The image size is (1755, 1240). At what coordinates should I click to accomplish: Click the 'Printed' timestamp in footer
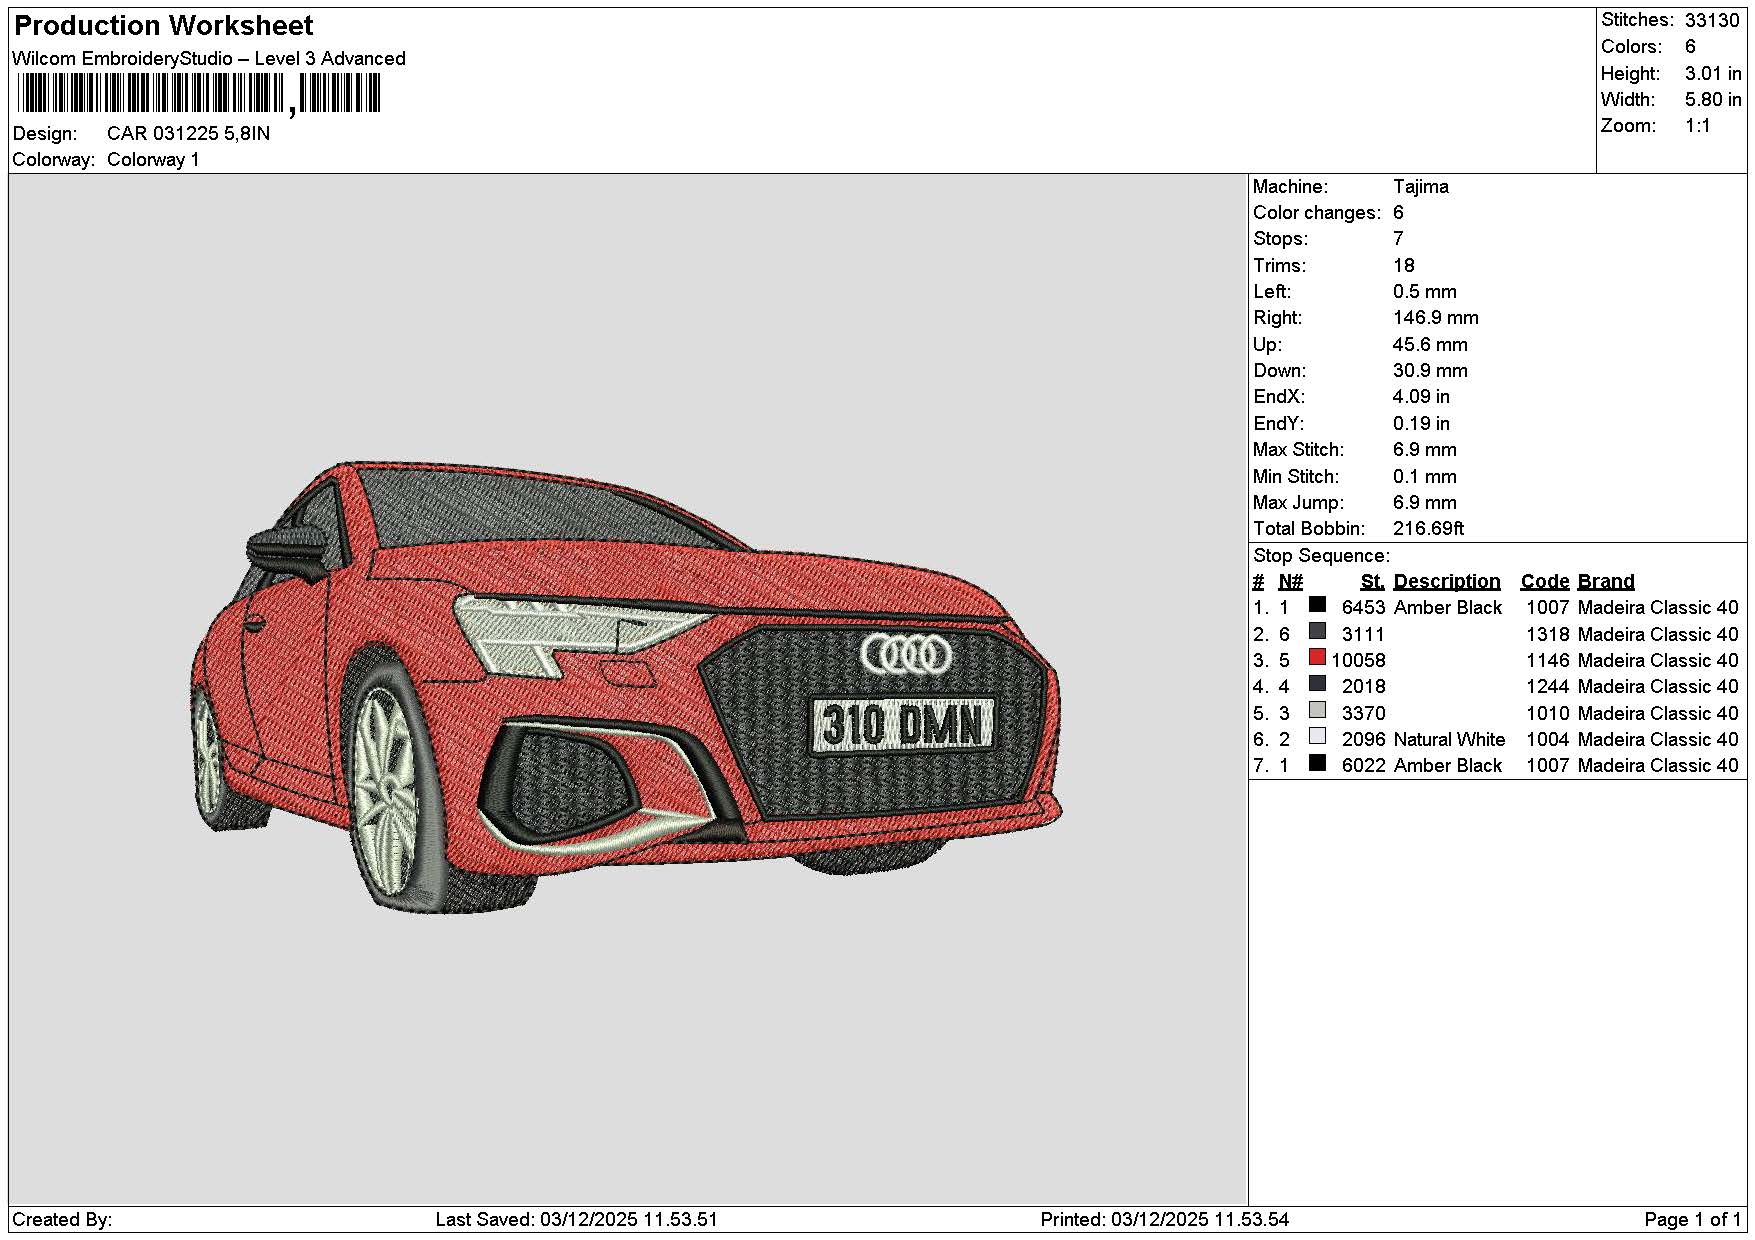tap(1164, 1219)
